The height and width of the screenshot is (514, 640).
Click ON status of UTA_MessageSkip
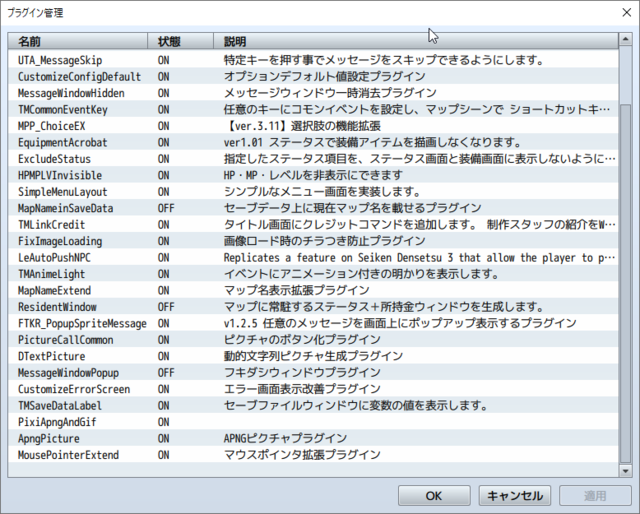(163, 60)
